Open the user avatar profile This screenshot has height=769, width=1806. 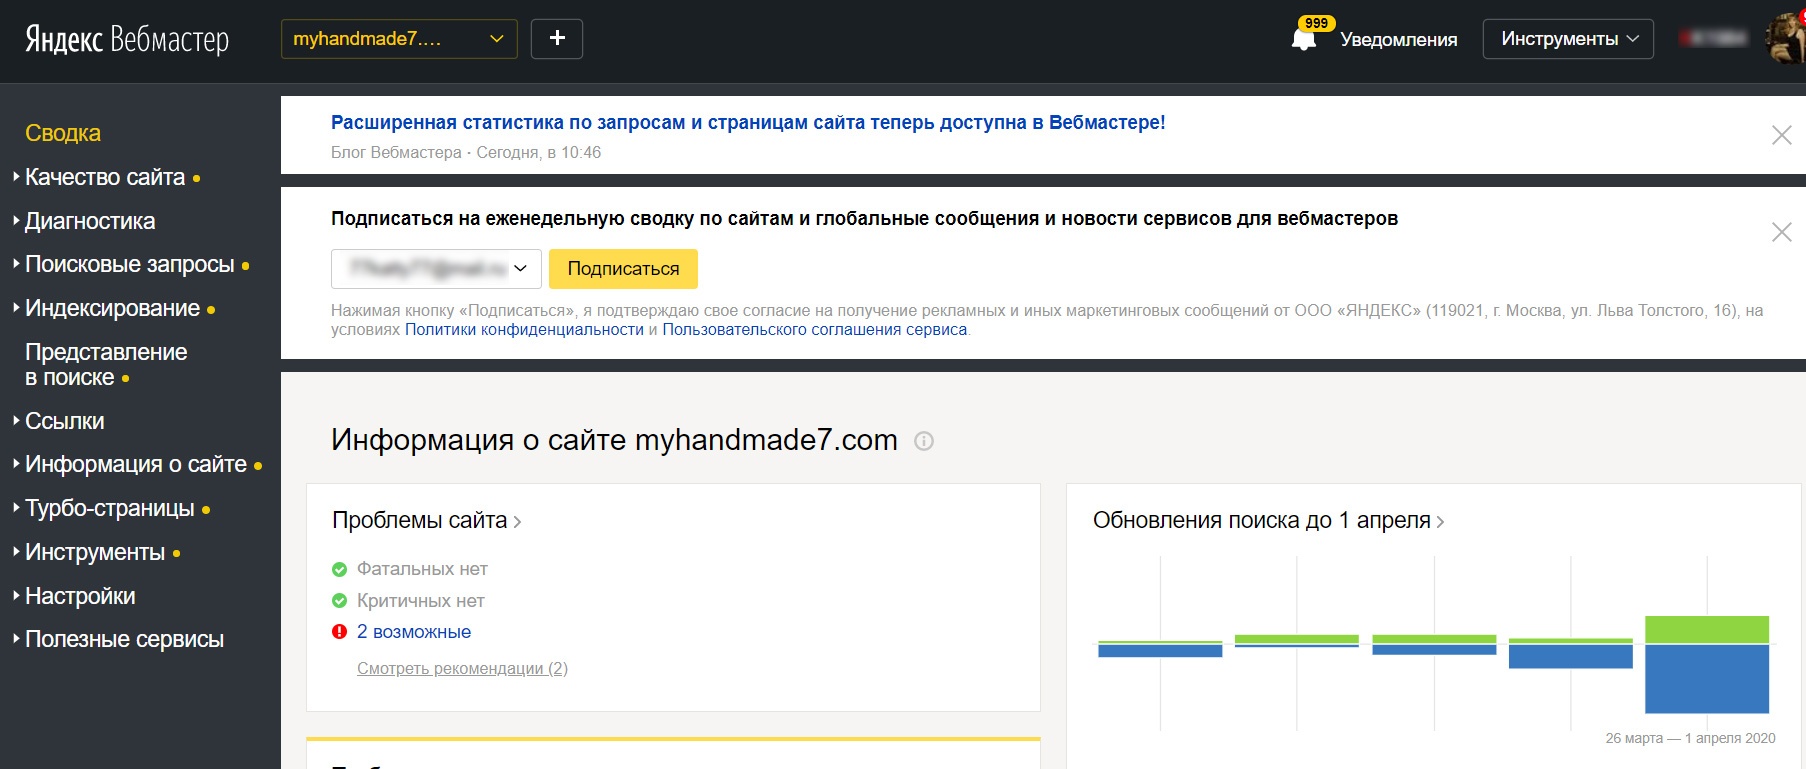coord(1786,39)
